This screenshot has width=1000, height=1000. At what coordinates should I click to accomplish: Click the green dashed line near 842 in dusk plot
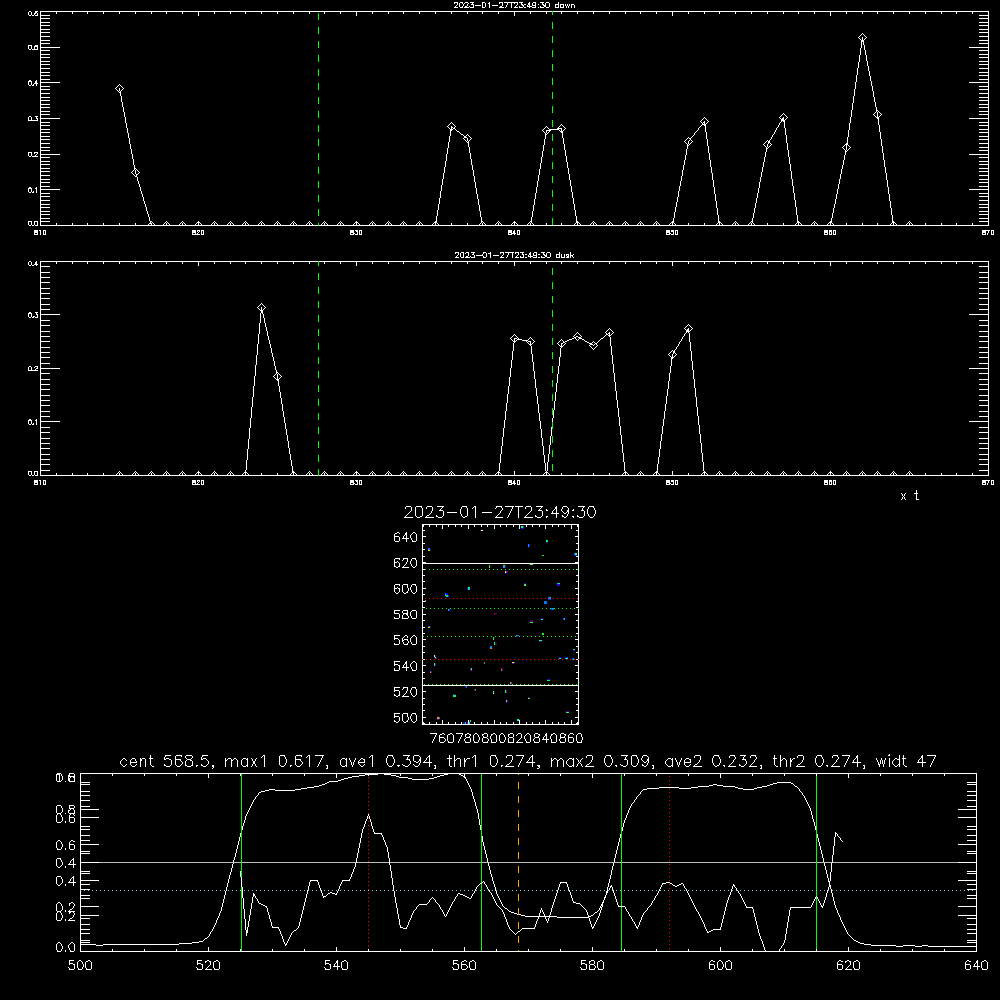(x=552, y=368)
